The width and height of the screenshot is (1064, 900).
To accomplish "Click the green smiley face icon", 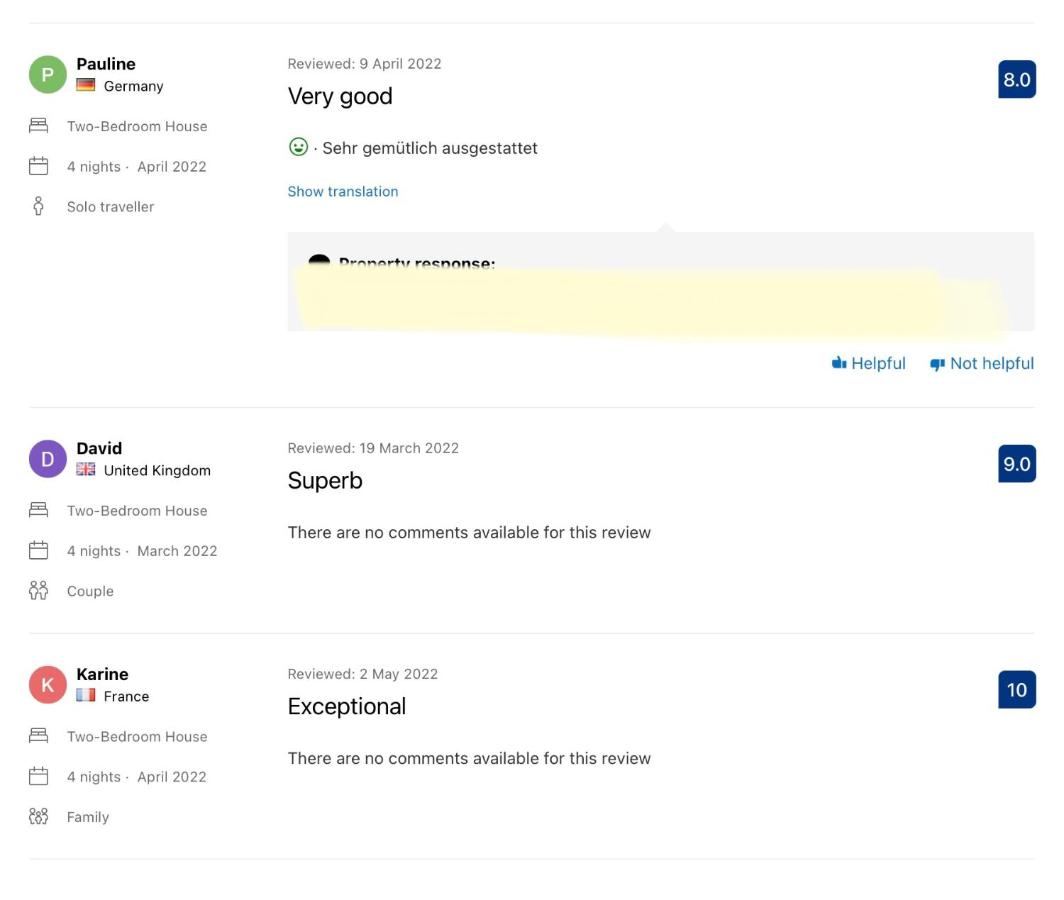I will tap(298, 147).
